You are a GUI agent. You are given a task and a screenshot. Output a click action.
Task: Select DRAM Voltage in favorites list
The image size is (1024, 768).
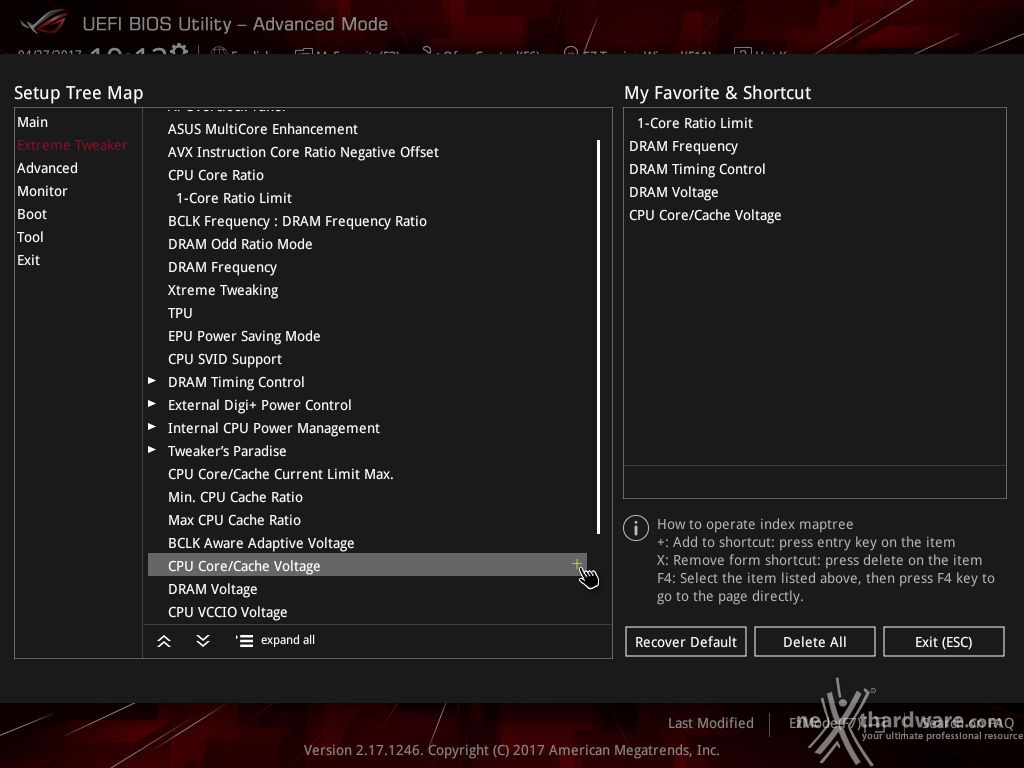coord(673,192)
